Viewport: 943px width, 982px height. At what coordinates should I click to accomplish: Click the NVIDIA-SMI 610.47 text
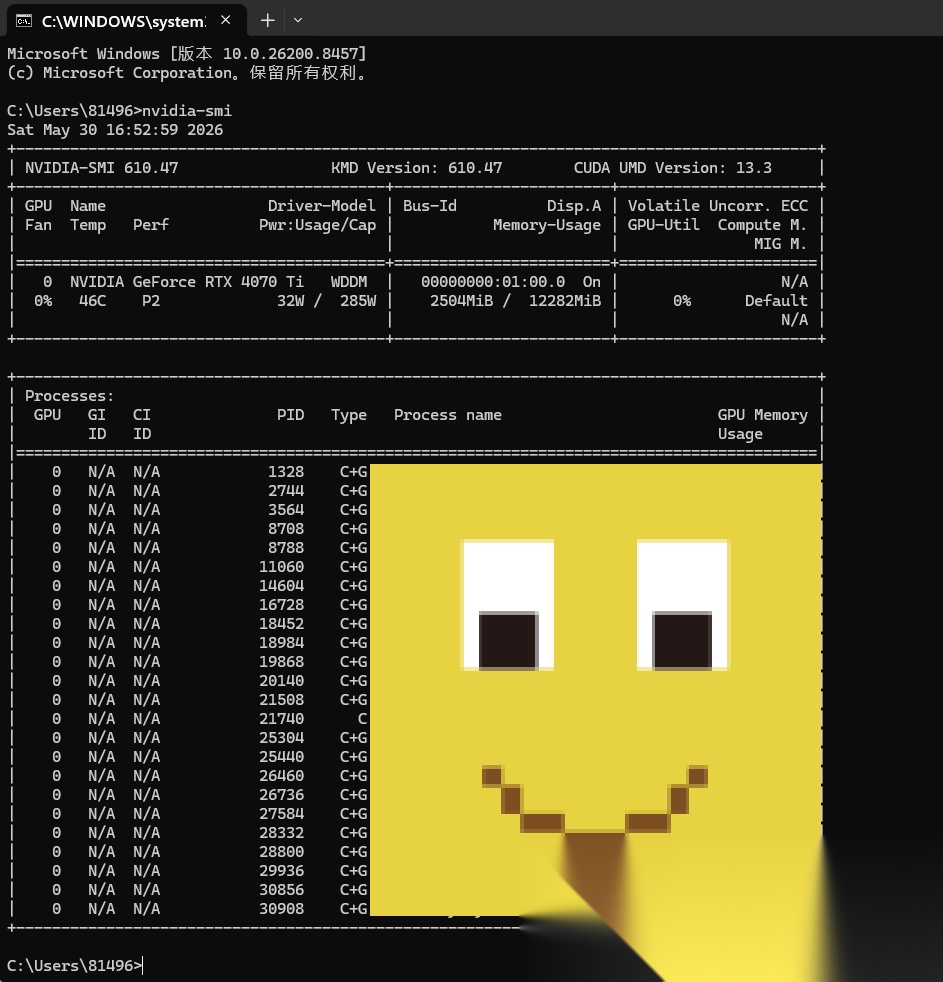click(101, 168)
